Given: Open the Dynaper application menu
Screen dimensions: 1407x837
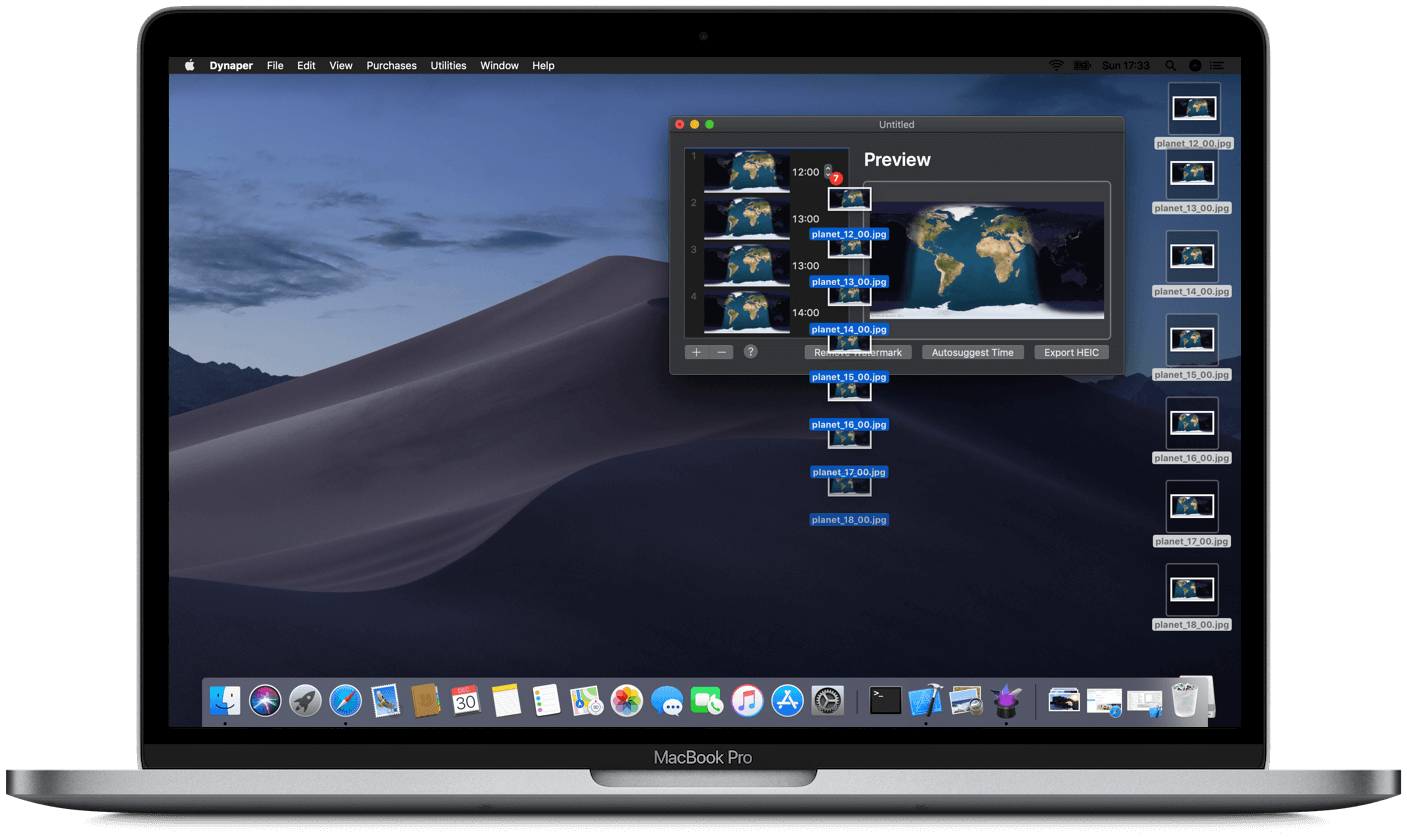Looking at the screenshot, I should tap(231, 65).
